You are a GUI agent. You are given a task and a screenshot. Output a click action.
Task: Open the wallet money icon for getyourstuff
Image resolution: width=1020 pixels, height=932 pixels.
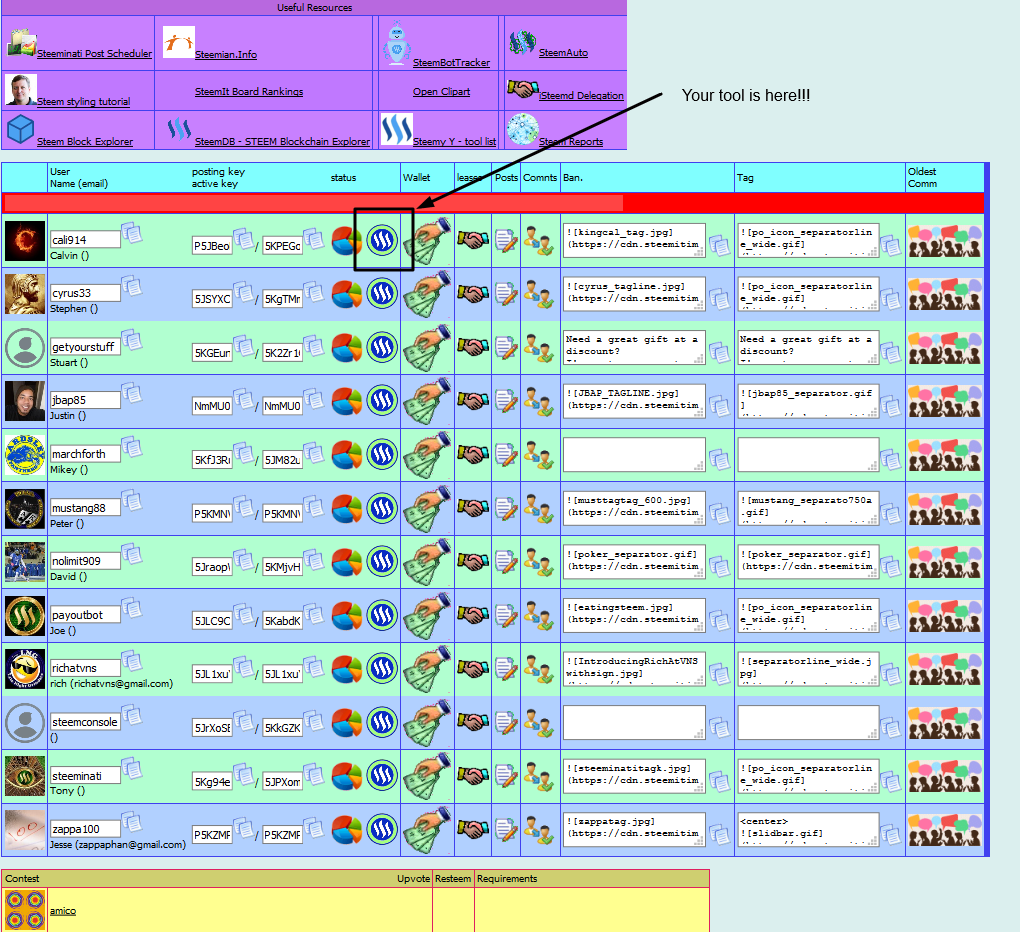coord(427,348)
